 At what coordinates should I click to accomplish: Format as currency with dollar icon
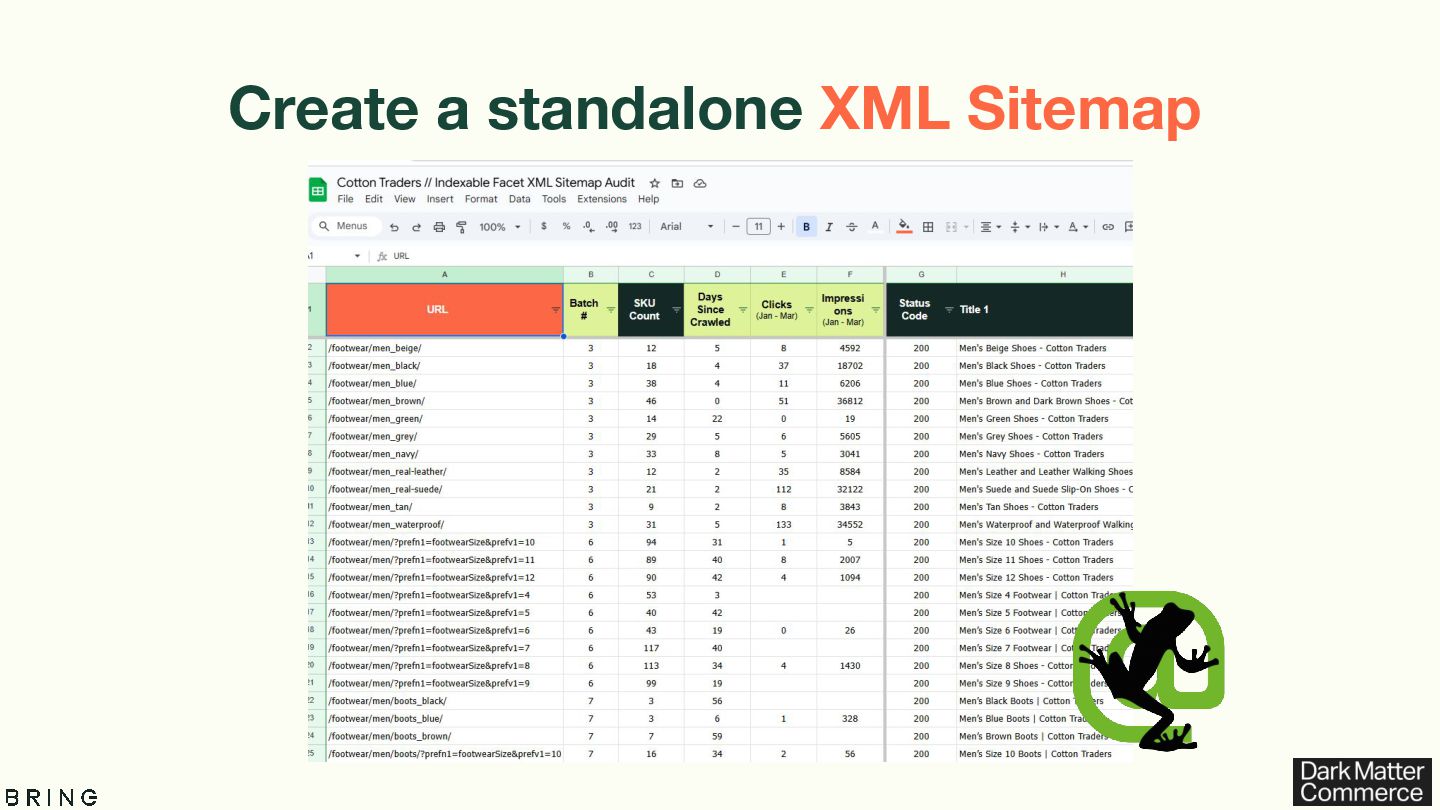point(544,227)
